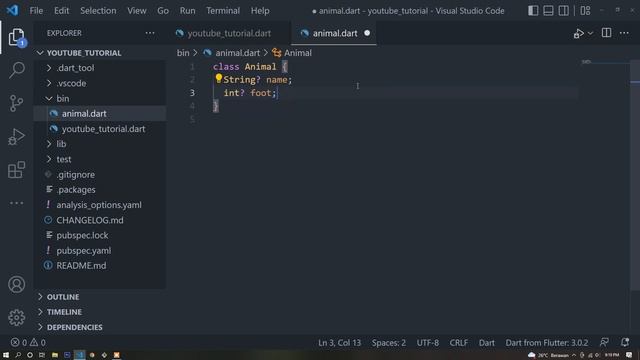This screenshot has height=360, width=640.
Task: Open Task View on the taskbar
Action: click(x=42, y=355)
